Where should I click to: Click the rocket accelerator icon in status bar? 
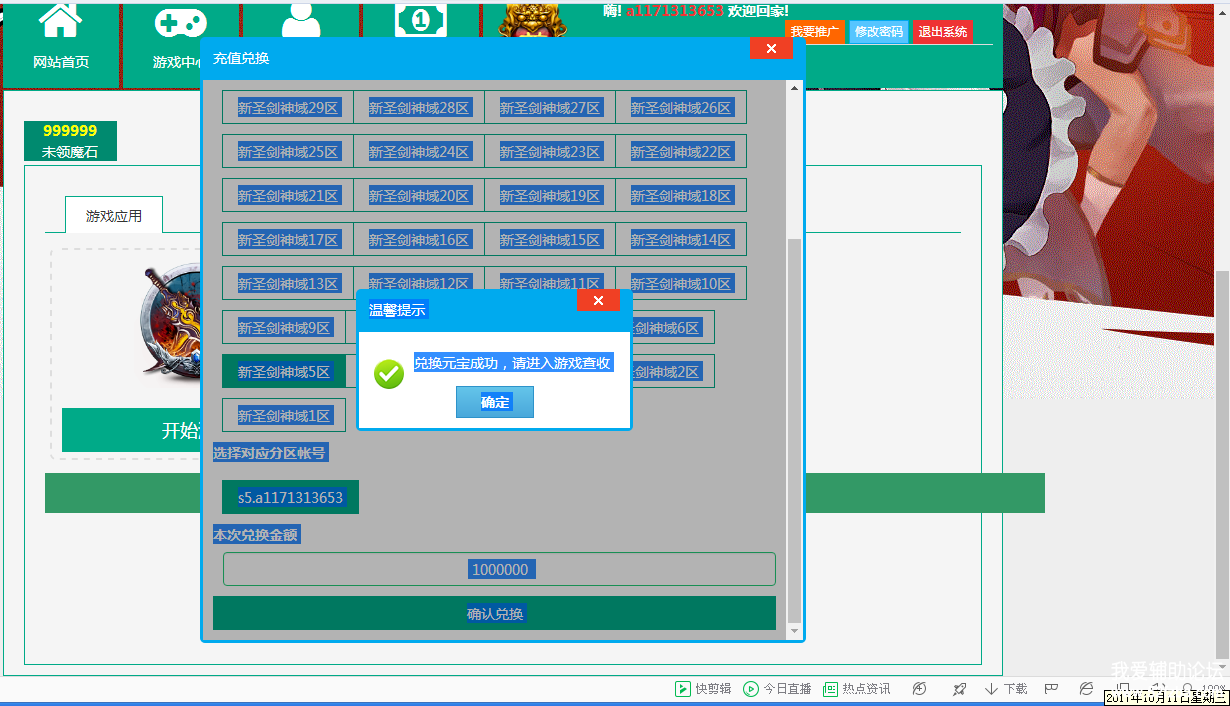click(960, 689)
